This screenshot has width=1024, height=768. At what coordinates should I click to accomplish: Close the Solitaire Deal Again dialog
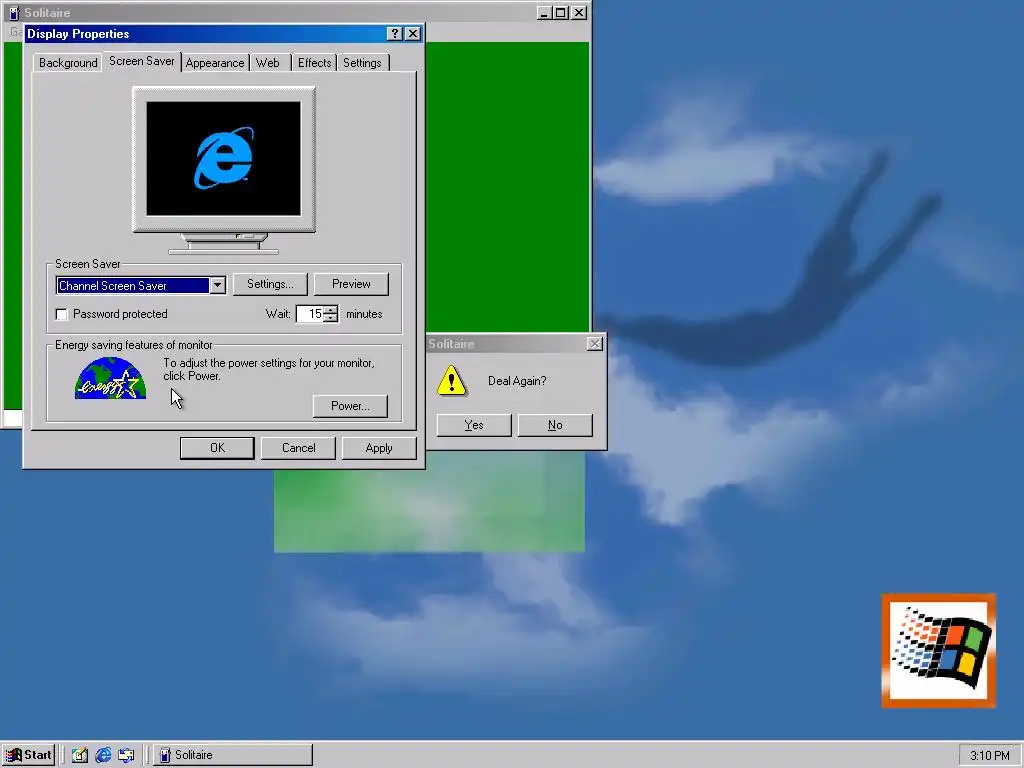594,344
